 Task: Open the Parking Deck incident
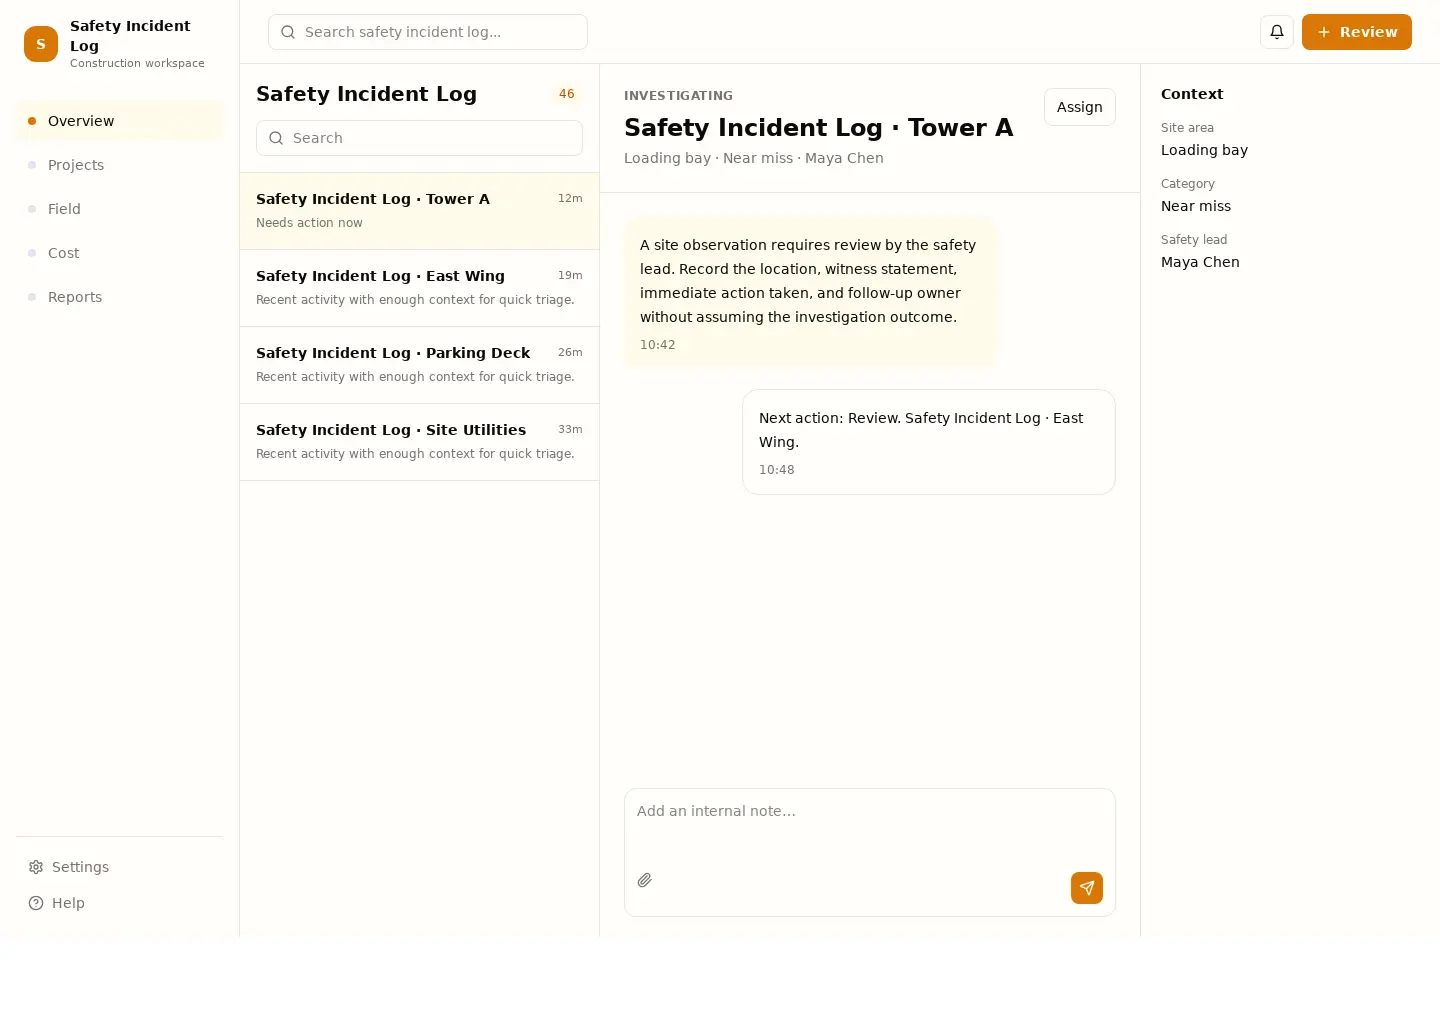pyautogui.click(x=420, y=365)
